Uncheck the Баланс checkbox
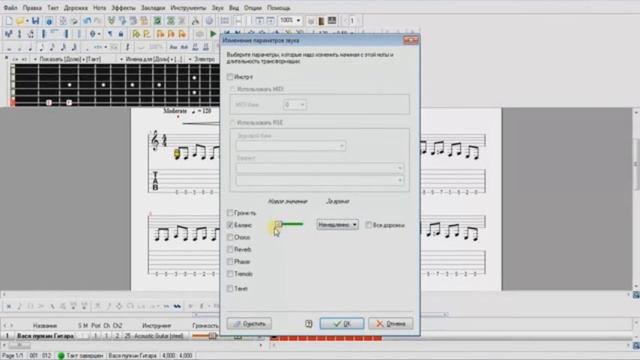This screenshot has height=360, width=640. pos(230,225)
